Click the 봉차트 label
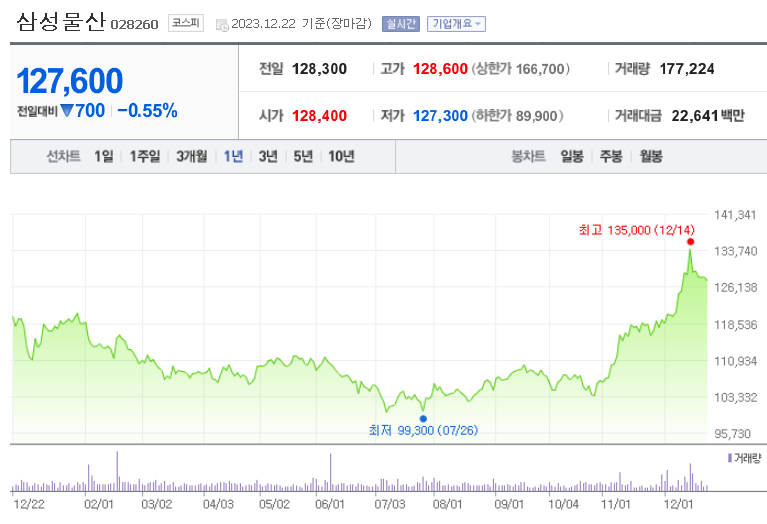 point(528,157)
